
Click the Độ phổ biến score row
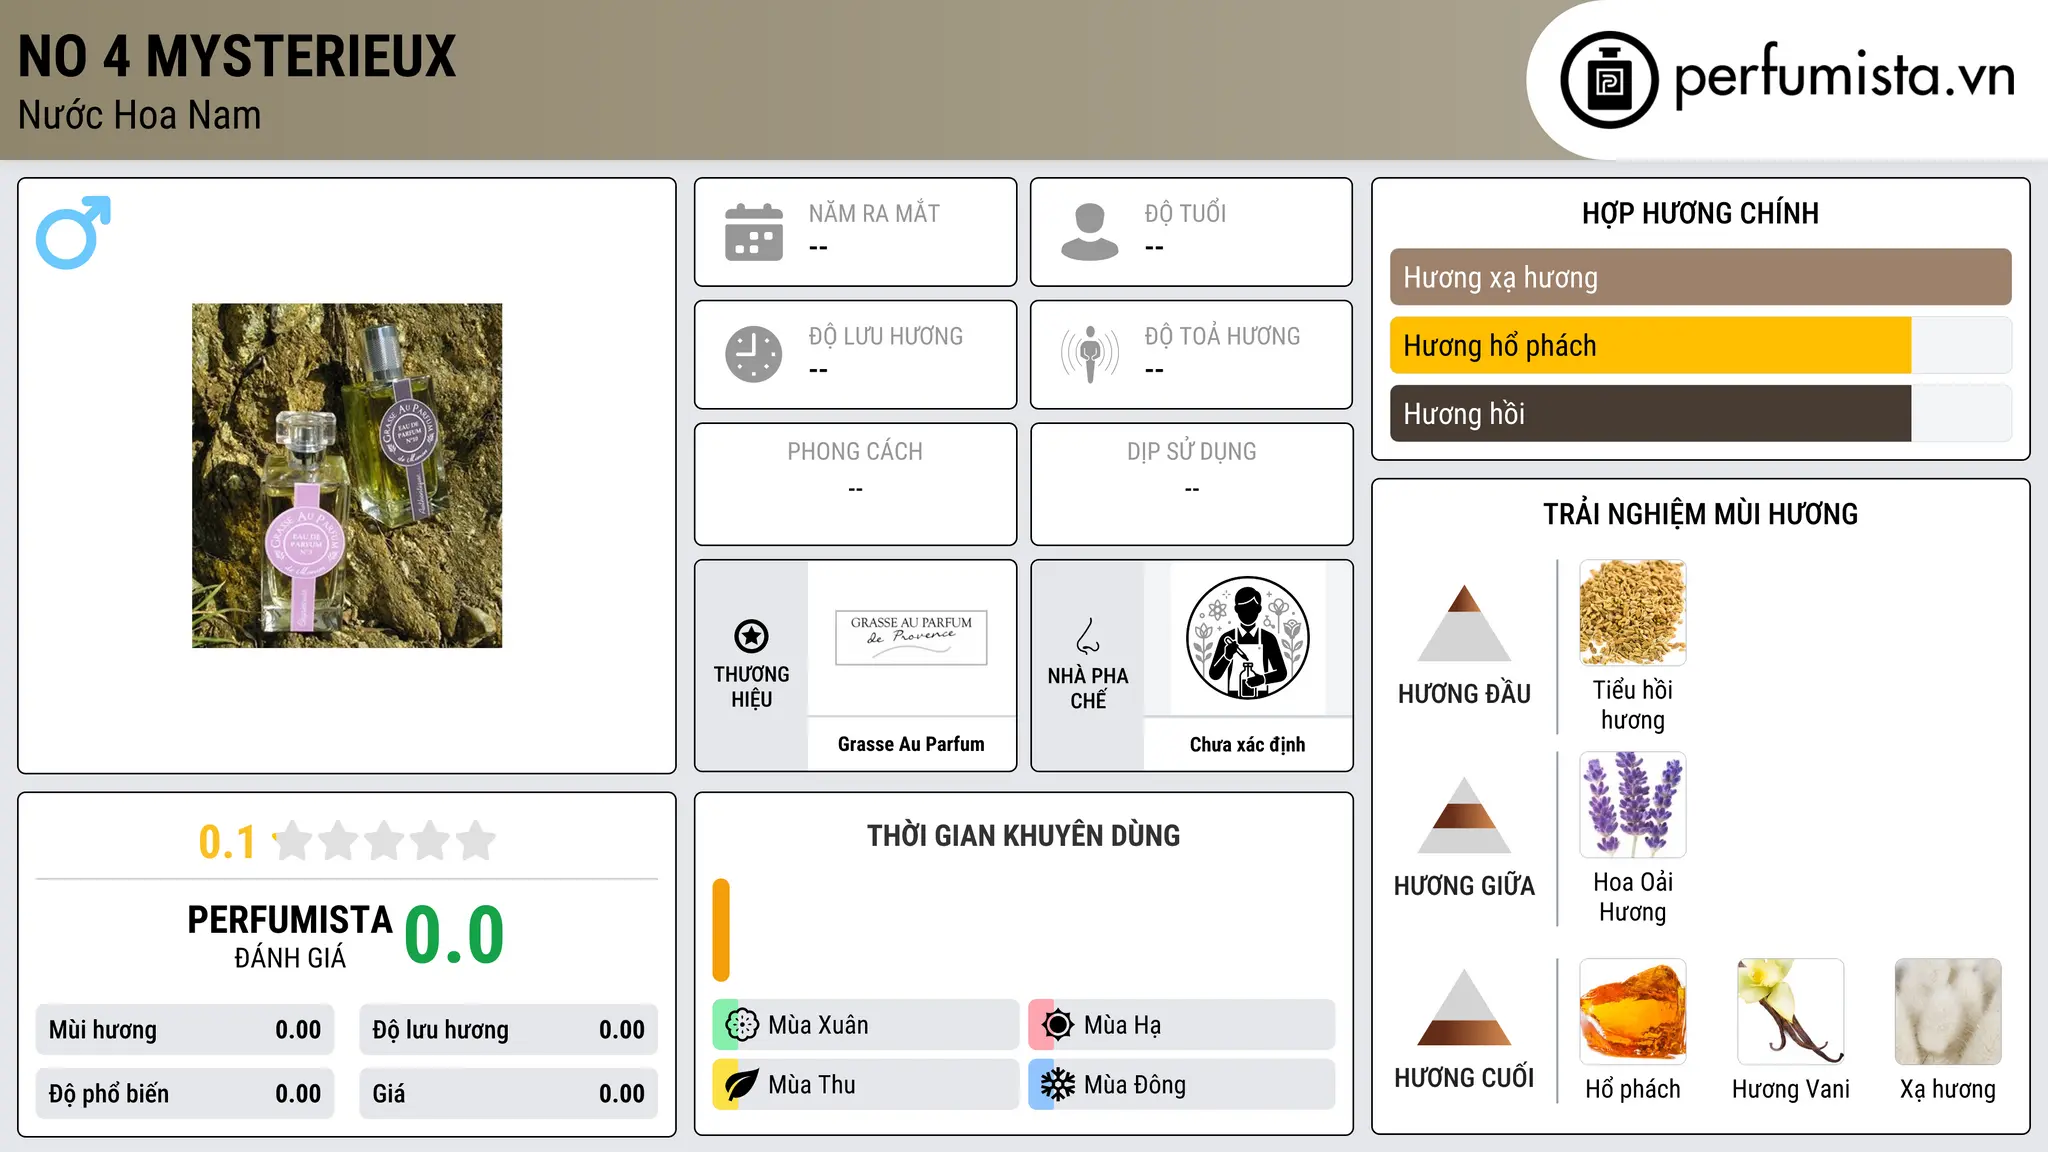185,1093
